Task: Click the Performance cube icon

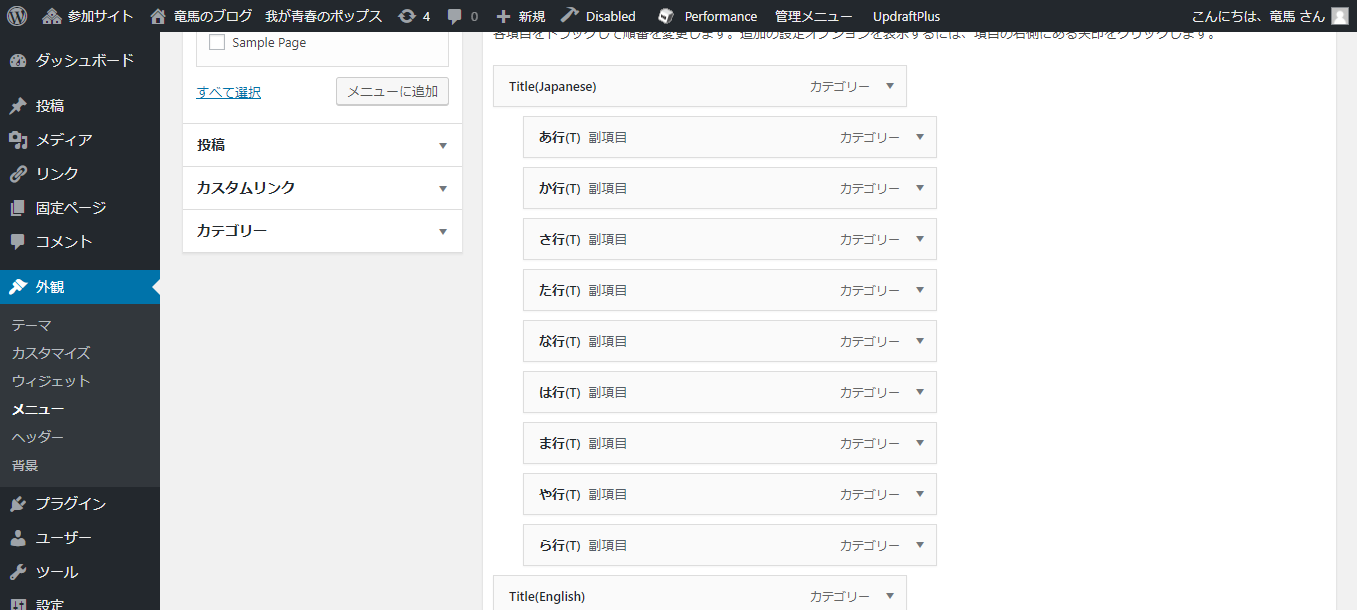Action: [666, 16]
